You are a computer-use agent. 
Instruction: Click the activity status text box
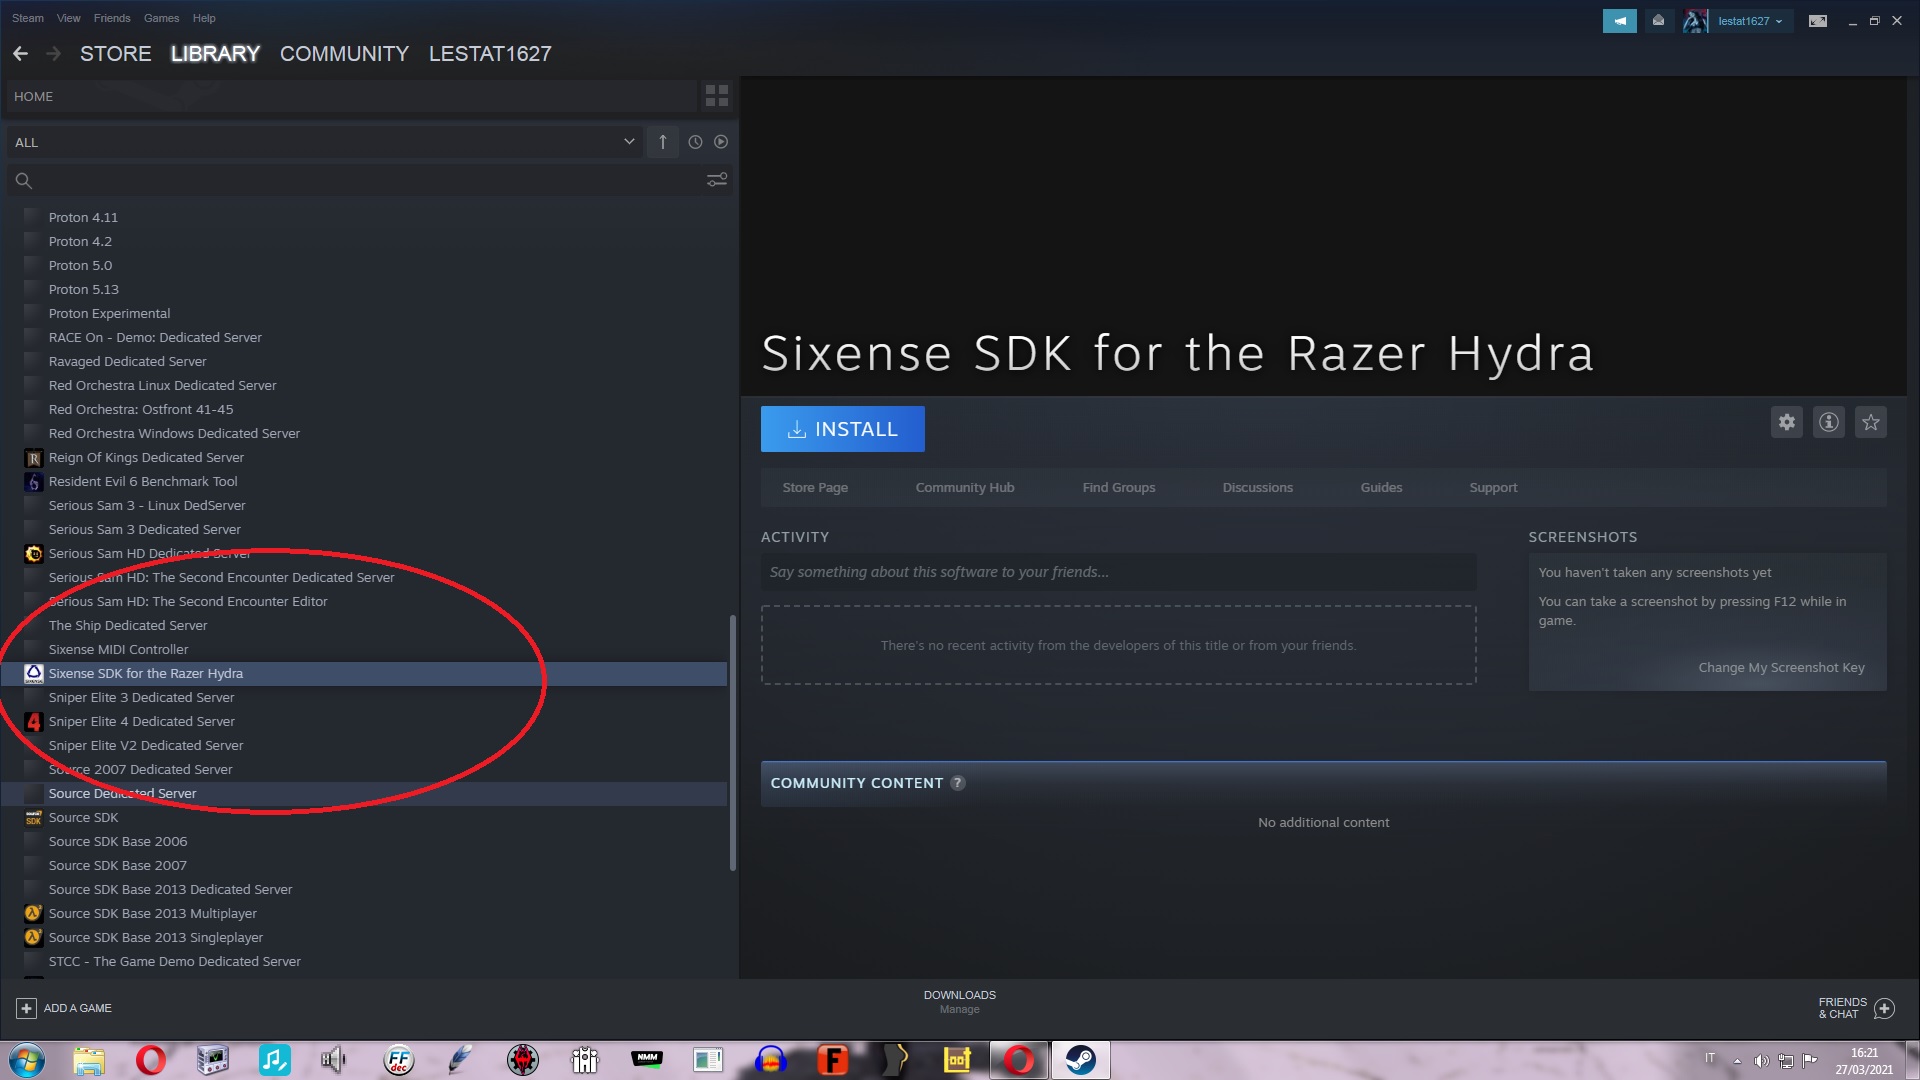point(1118,572)
